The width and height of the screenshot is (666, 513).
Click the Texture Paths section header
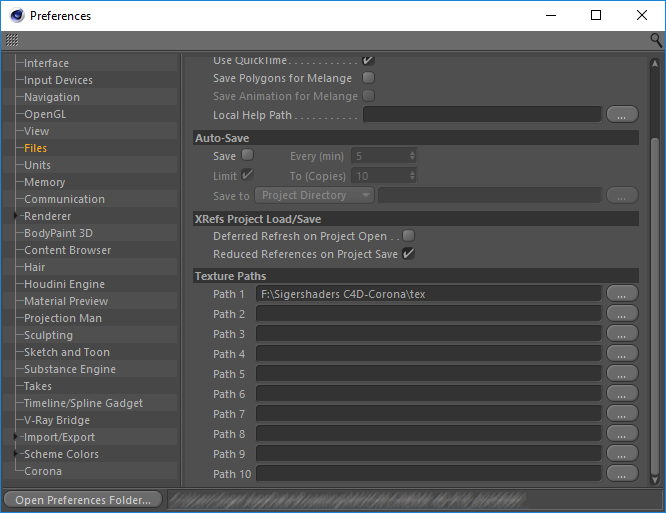pos(416,276)
